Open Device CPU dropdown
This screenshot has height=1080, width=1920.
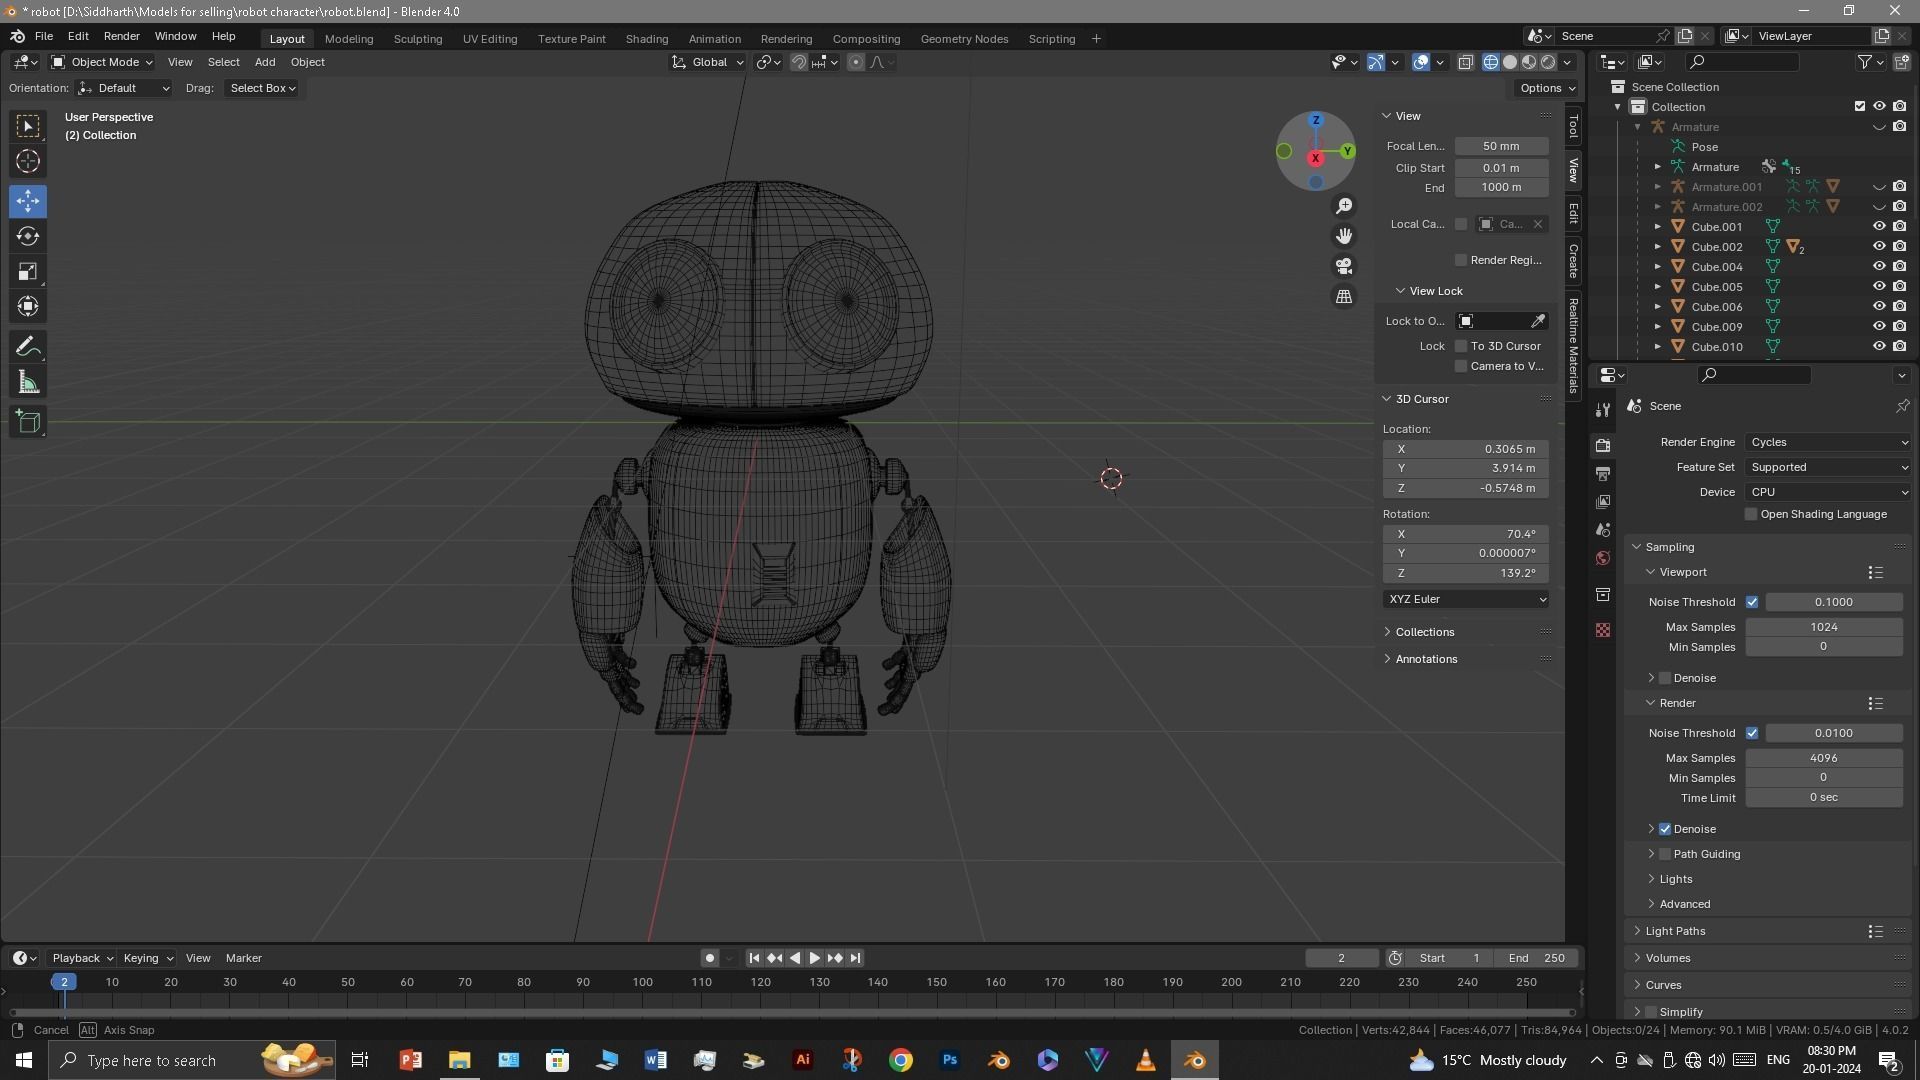click(1828, 492)
